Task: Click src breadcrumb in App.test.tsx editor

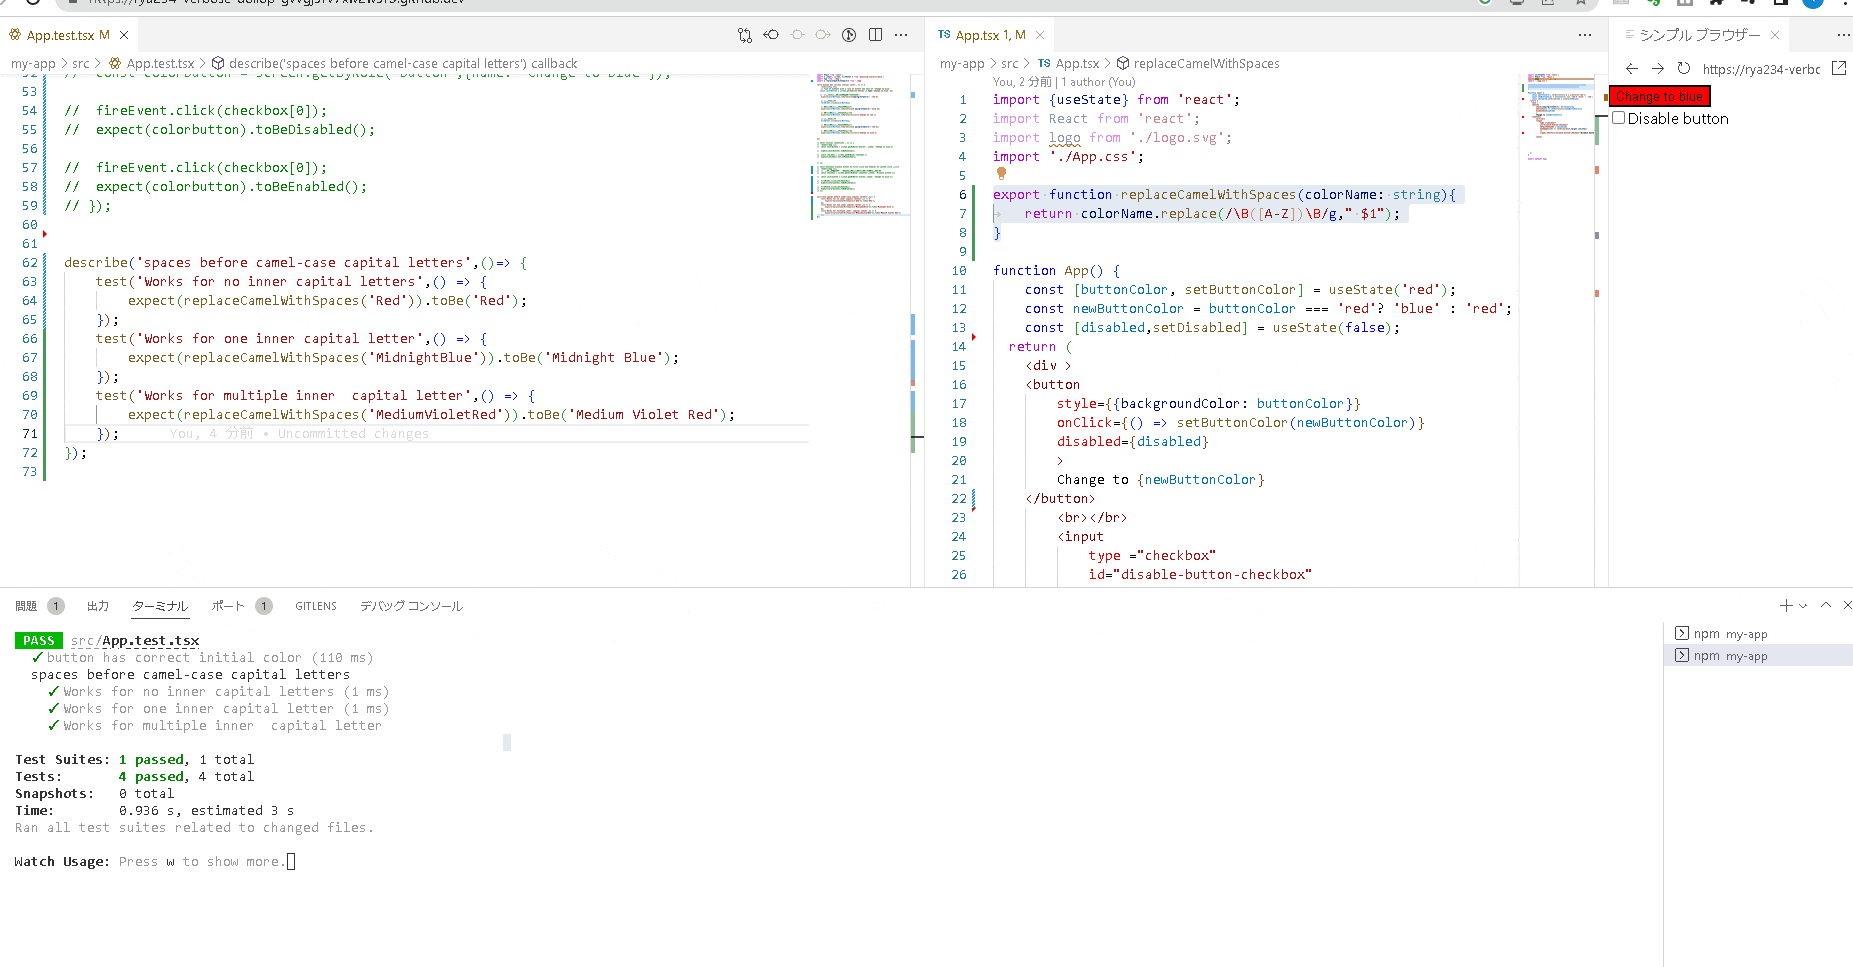Action: [81, 64]
